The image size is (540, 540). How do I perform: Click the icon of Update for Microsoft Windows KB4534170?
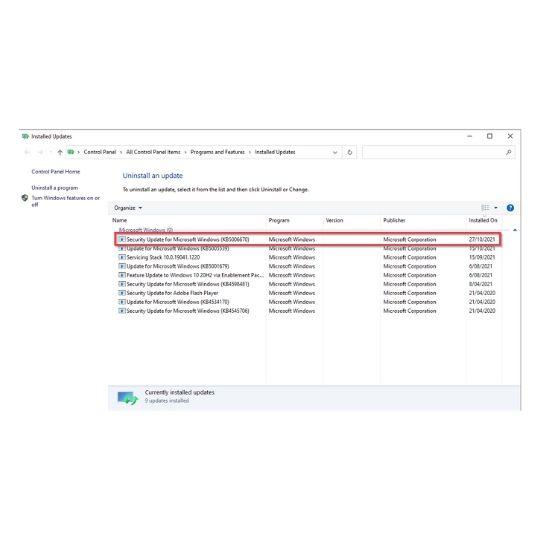(x=122, y=302)
